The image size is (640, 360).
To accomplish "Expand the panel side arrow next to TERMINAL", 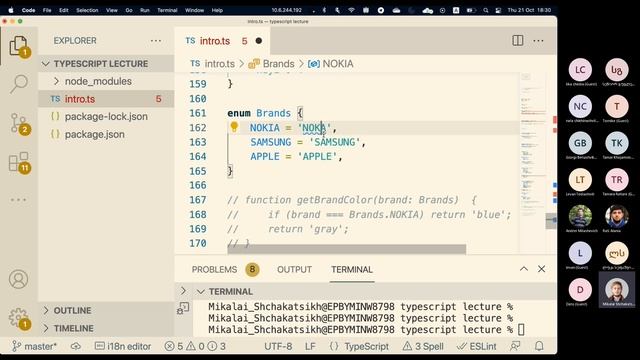I will [183, 291].
